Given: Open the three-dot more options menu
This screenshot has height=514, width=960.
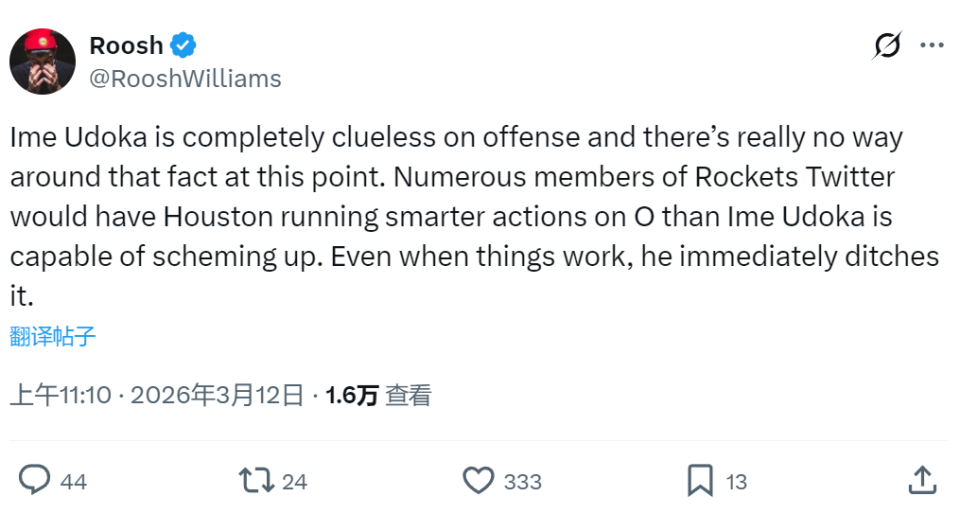Looking at the screenshot, I should 931,46.
